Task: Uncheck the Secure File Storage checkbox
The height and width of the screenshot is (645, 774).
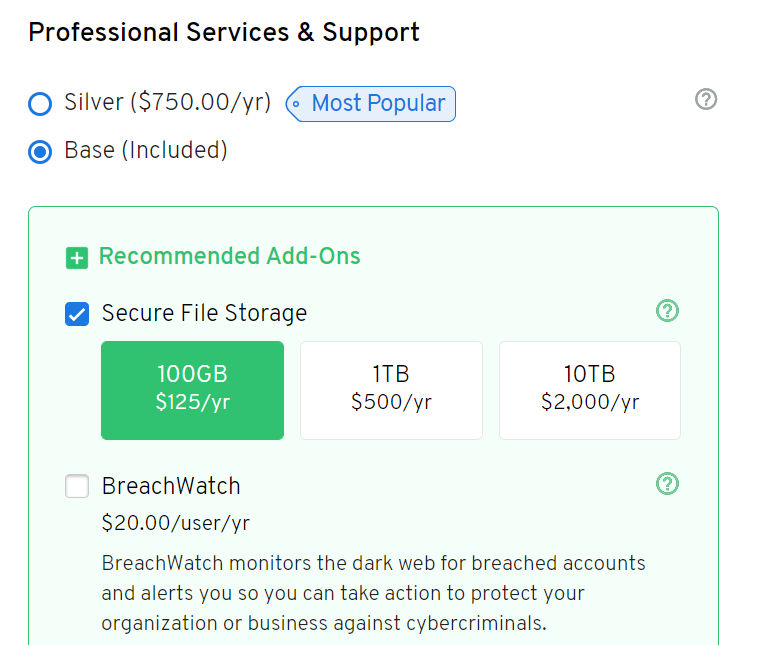Action: (77, 314)
